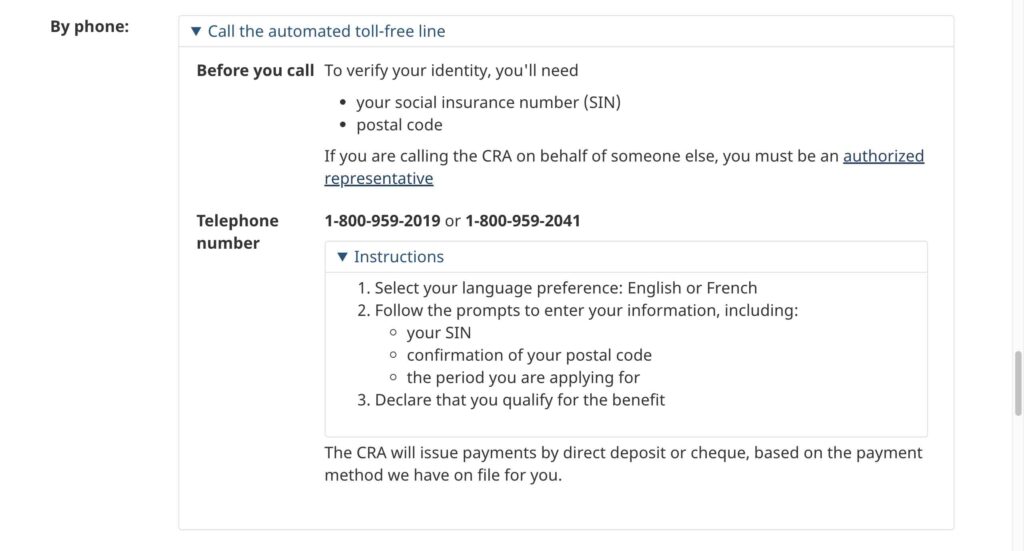Click the phone number 1-800-959-2019
Viewport: 1024px width, 551px height.
click(382, 220)
